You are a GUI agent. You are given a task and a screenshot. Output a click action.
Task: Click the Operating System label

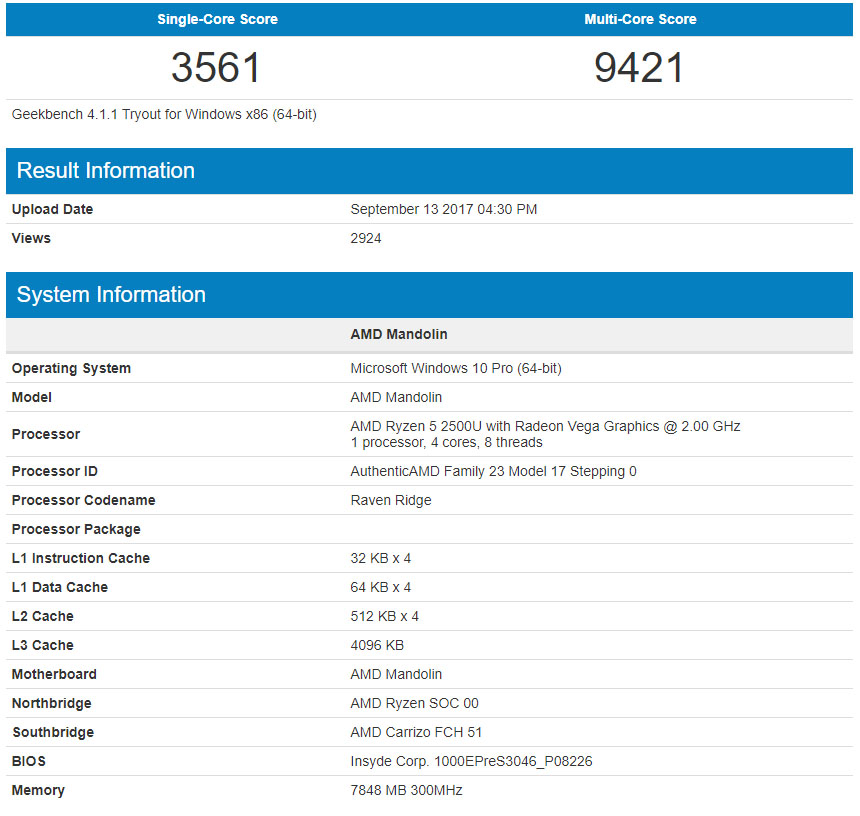(71, 368)
